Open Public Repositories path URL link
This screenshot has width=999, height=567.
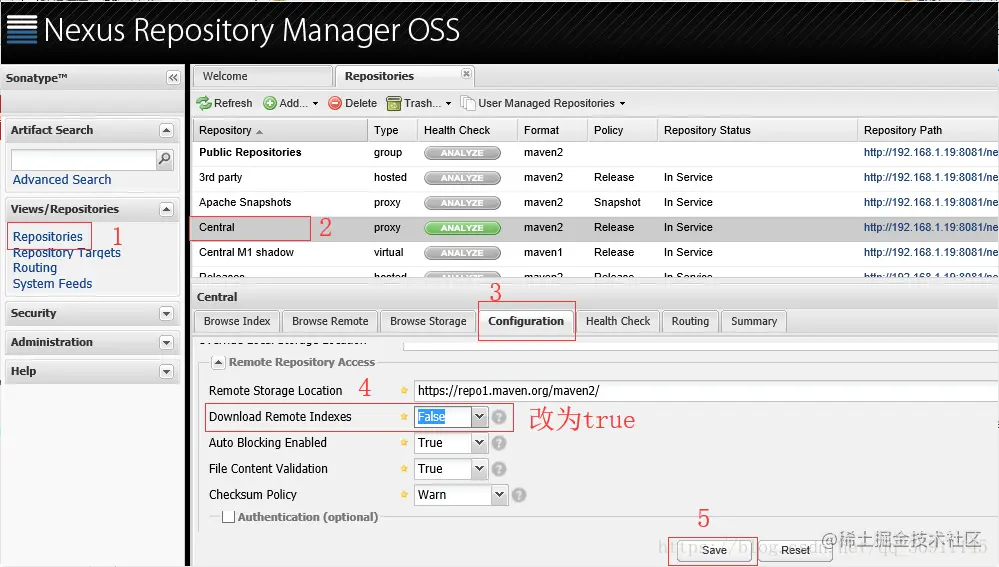coord(931,153)
